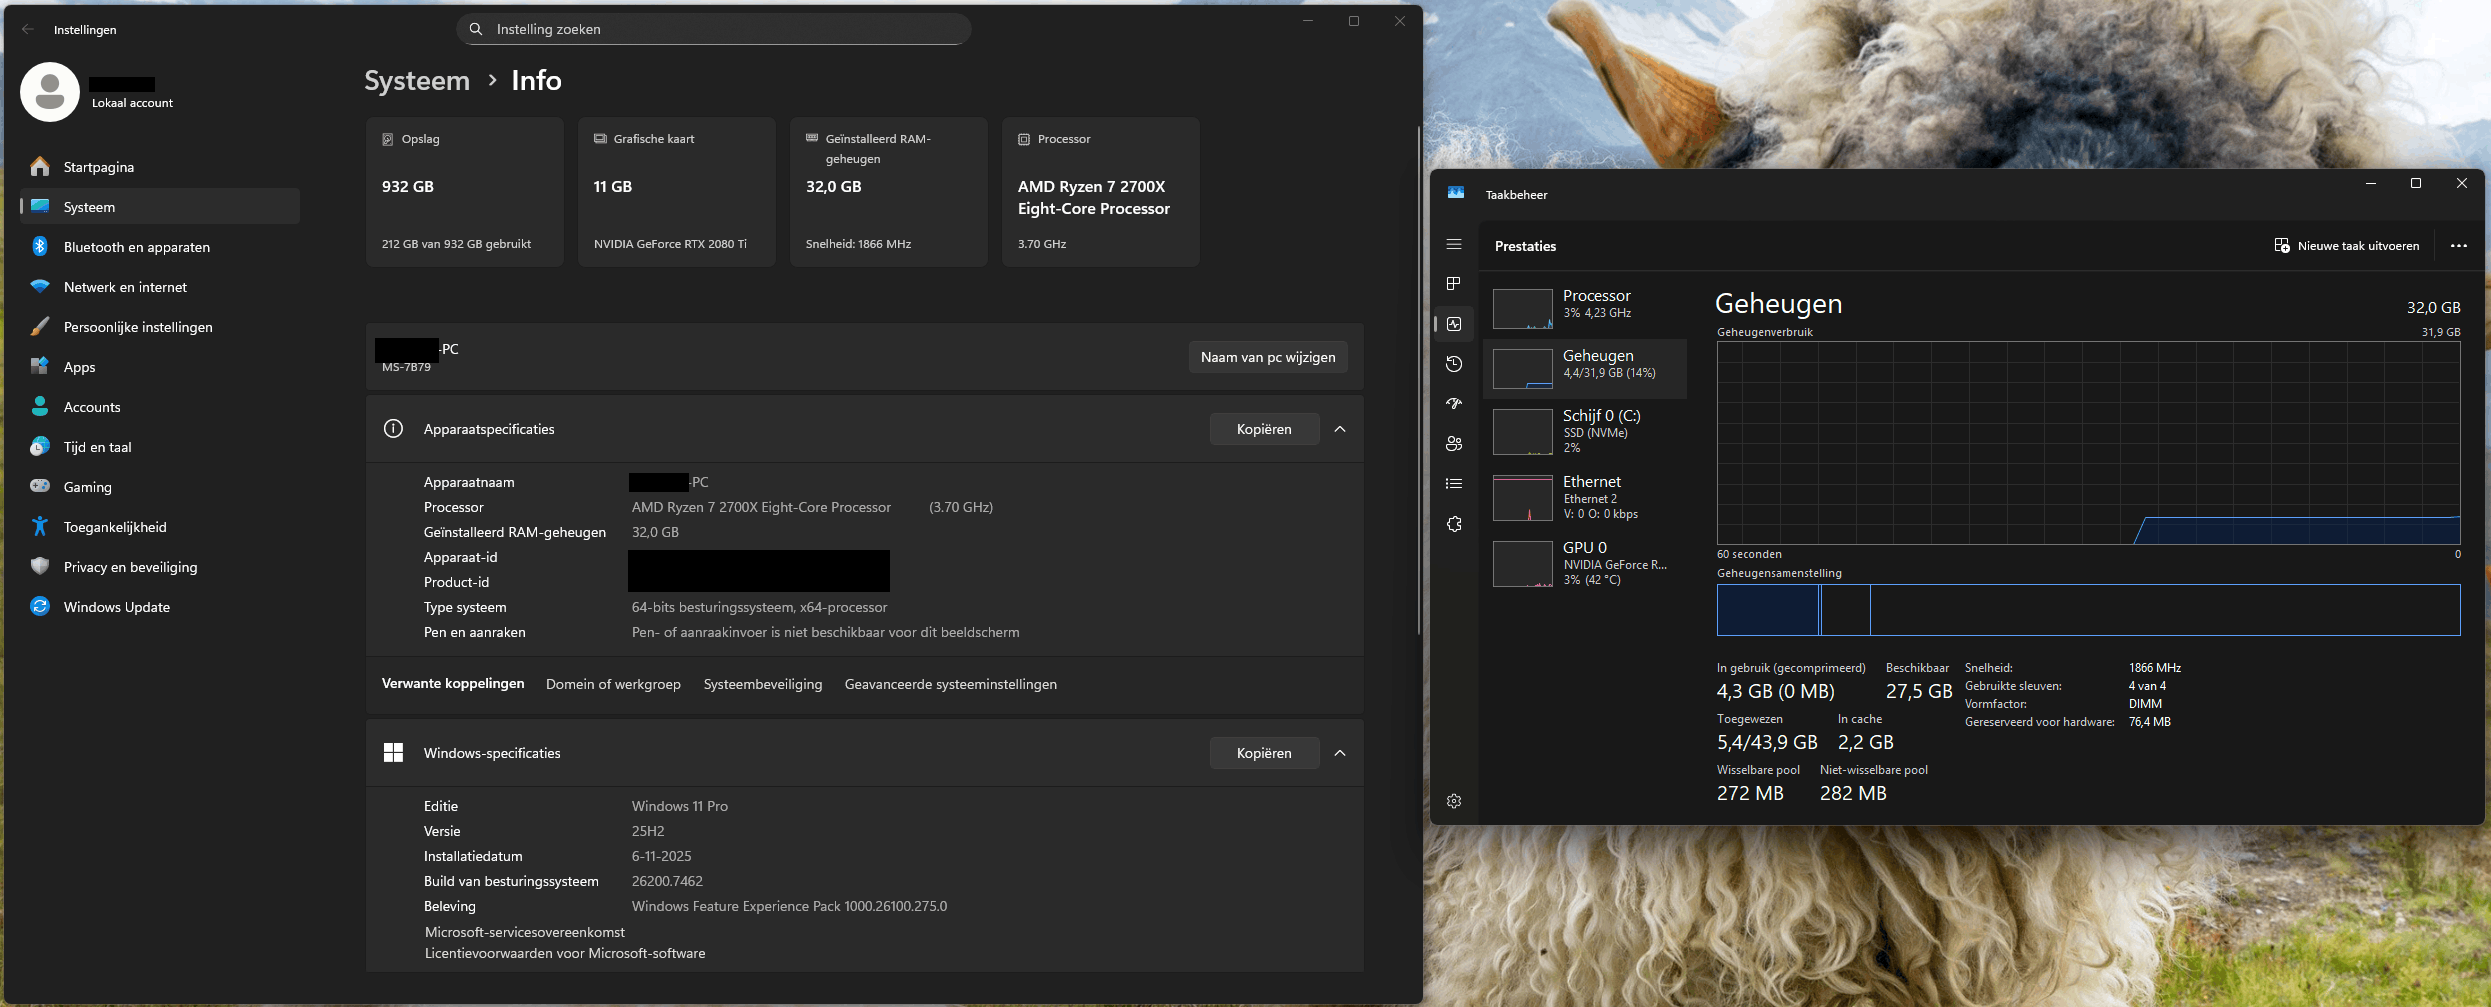Go back with the Instellingen back arrow
The height and width of the screenshot is (1007, 2491).
pos(28,30)
